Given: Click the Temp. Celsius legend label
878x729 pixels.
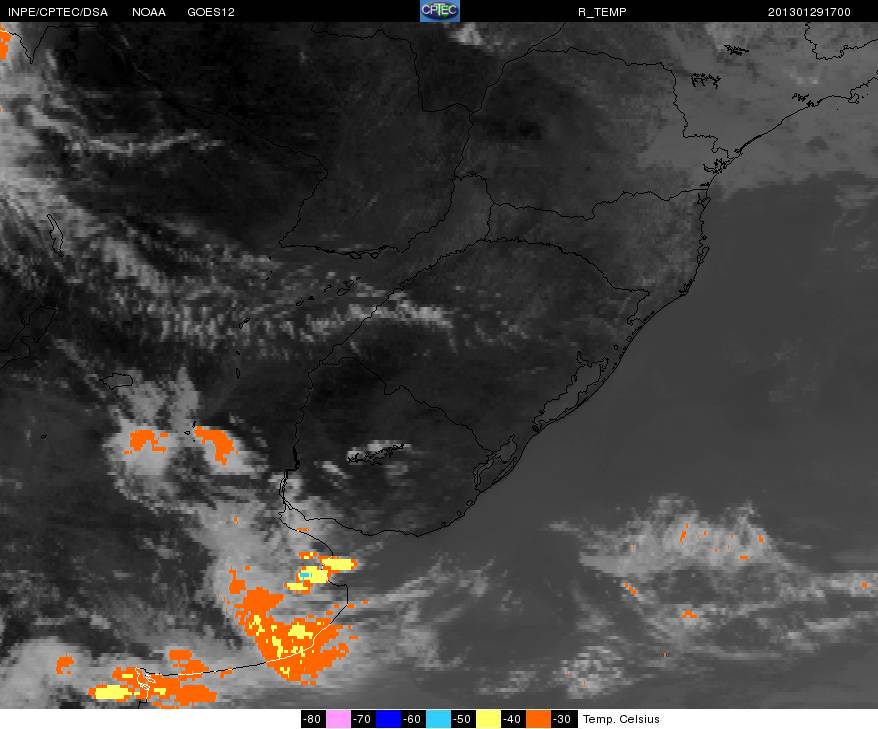Looking at the screenshot, I should [x=621, y=719].
